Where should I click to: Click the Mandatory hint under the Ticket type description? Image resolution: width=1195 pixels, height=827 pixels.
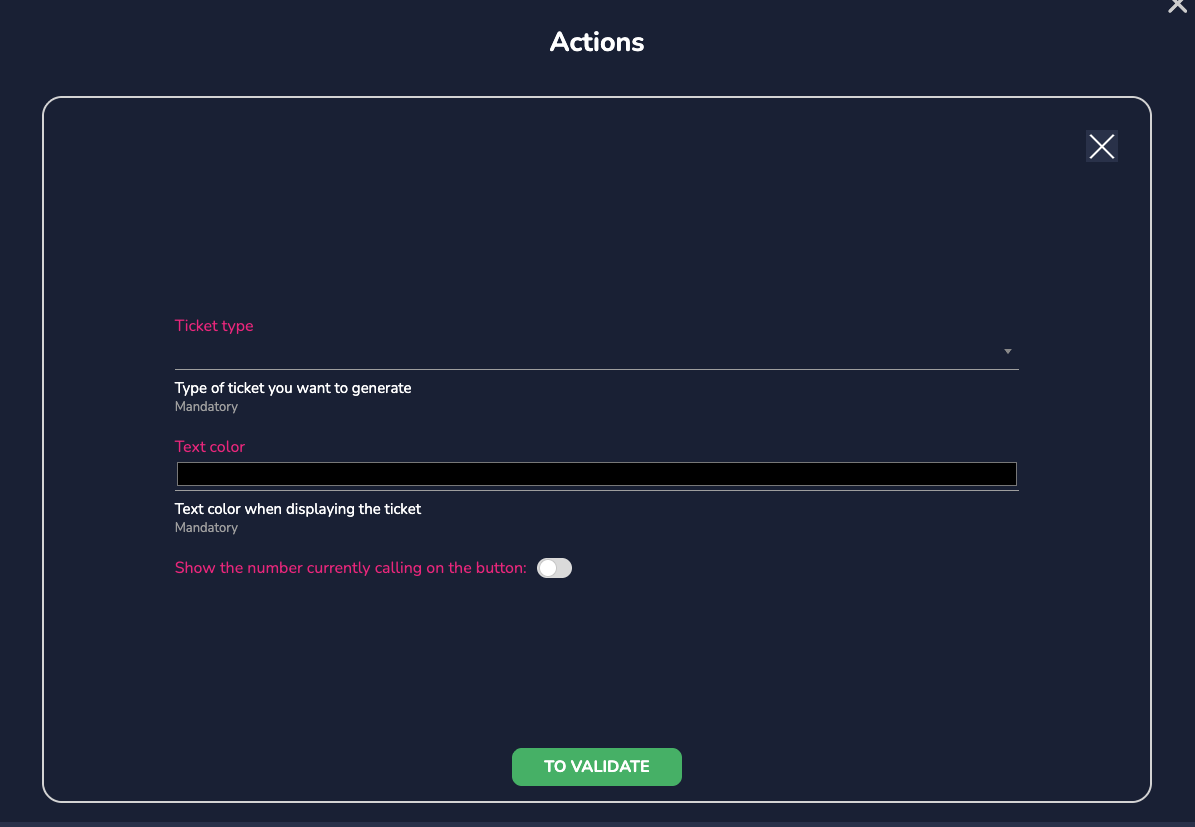(206, 407)
